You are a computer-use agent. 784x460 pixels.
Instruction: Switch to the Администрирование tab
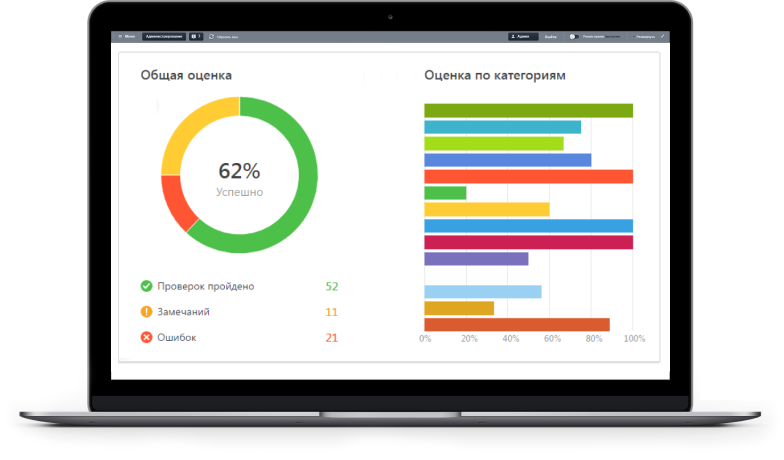(164, 36)
